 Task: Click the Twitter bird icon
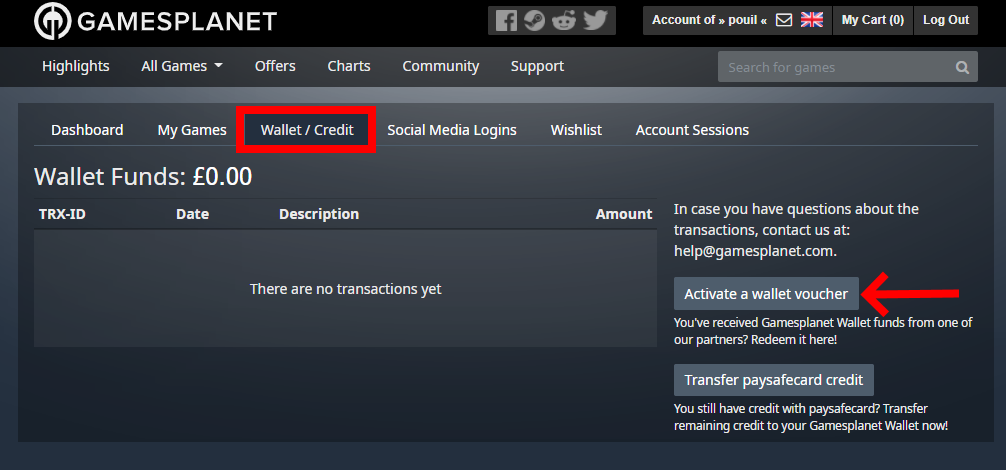coord(595,20)
